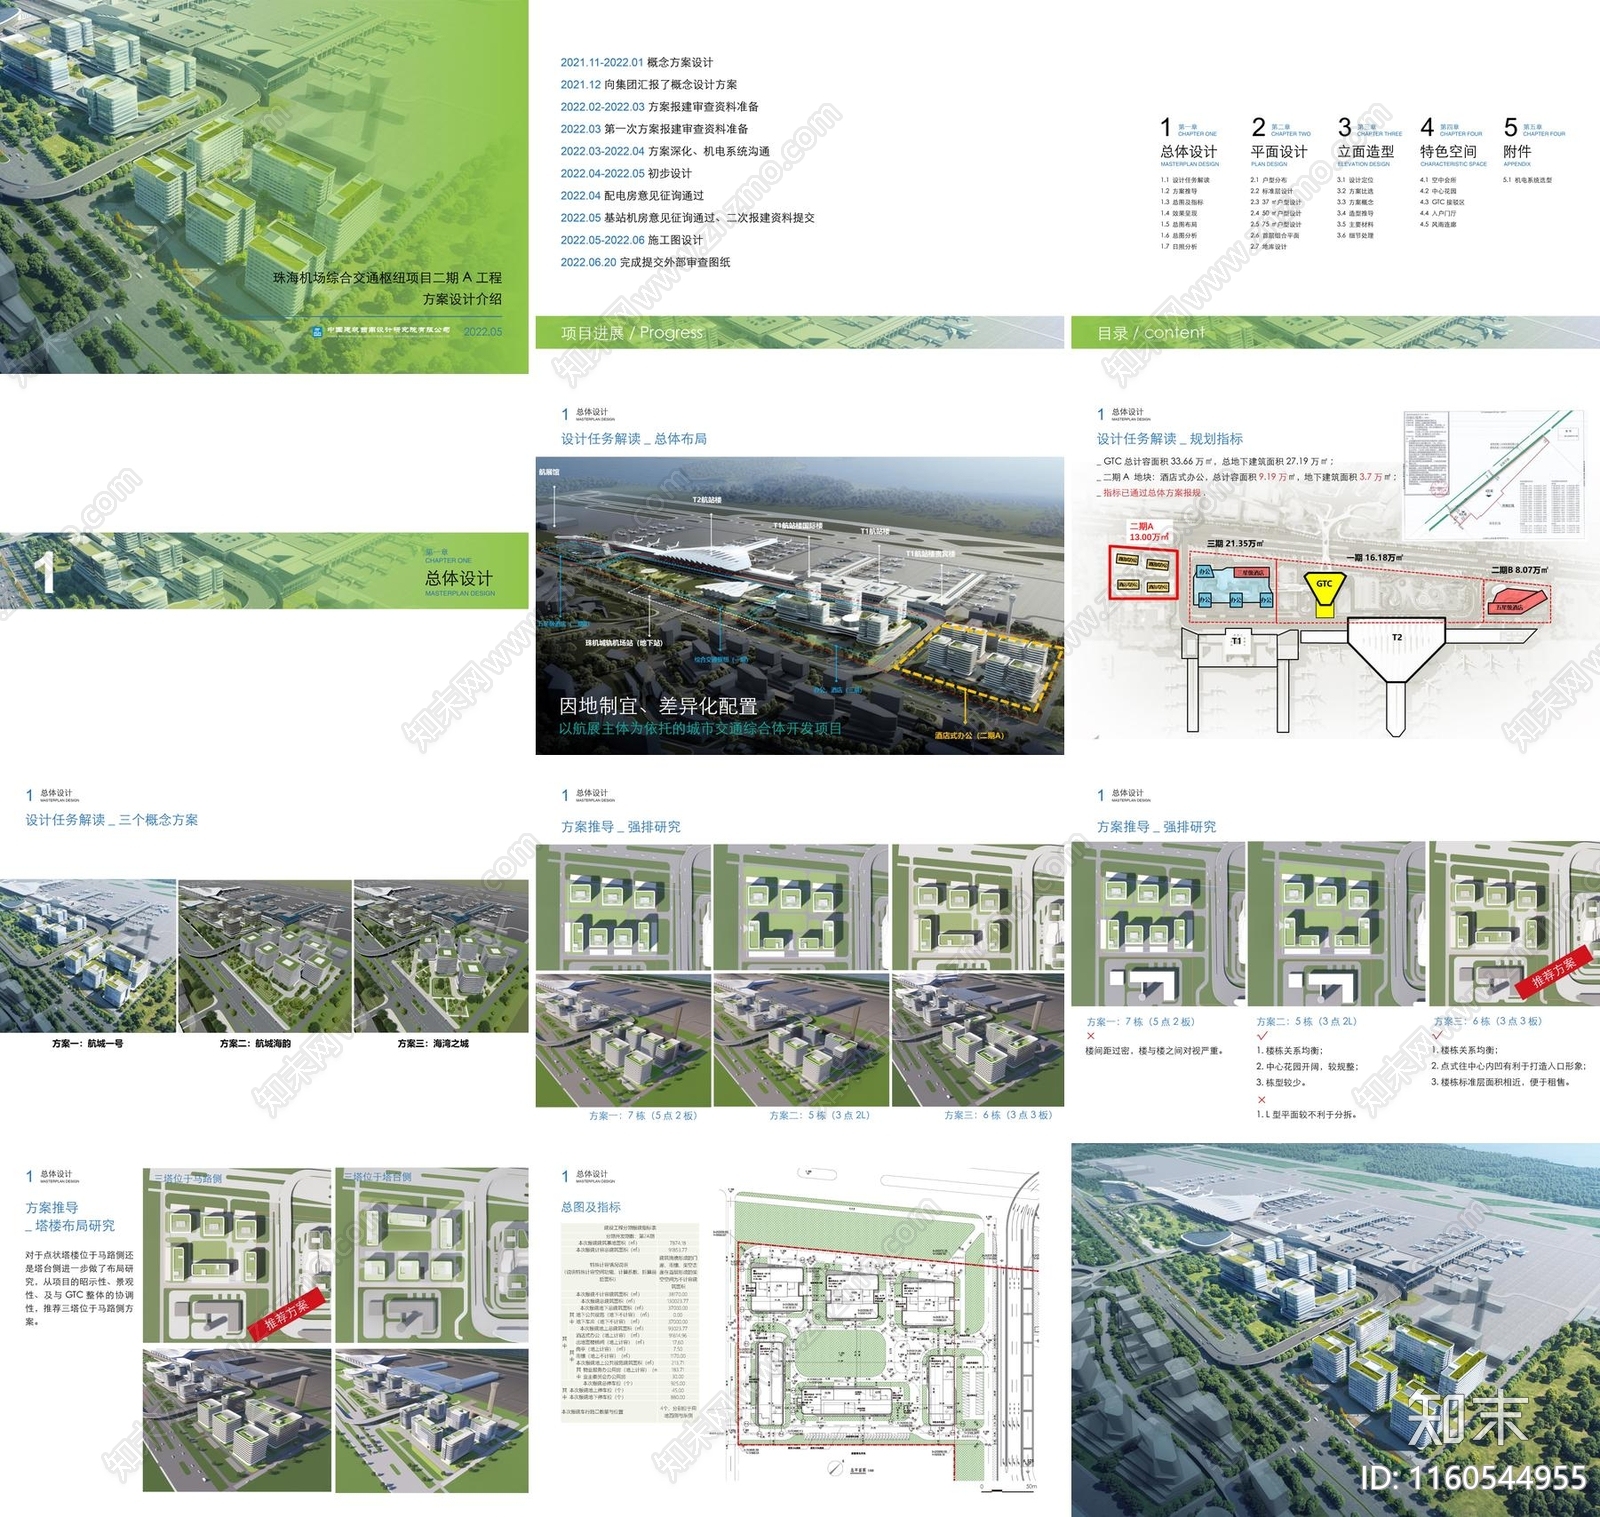Click timeline entry 2022.04-2022.05 初步设计
The height and width of the screenshot is (1517, 1600).
626,173
